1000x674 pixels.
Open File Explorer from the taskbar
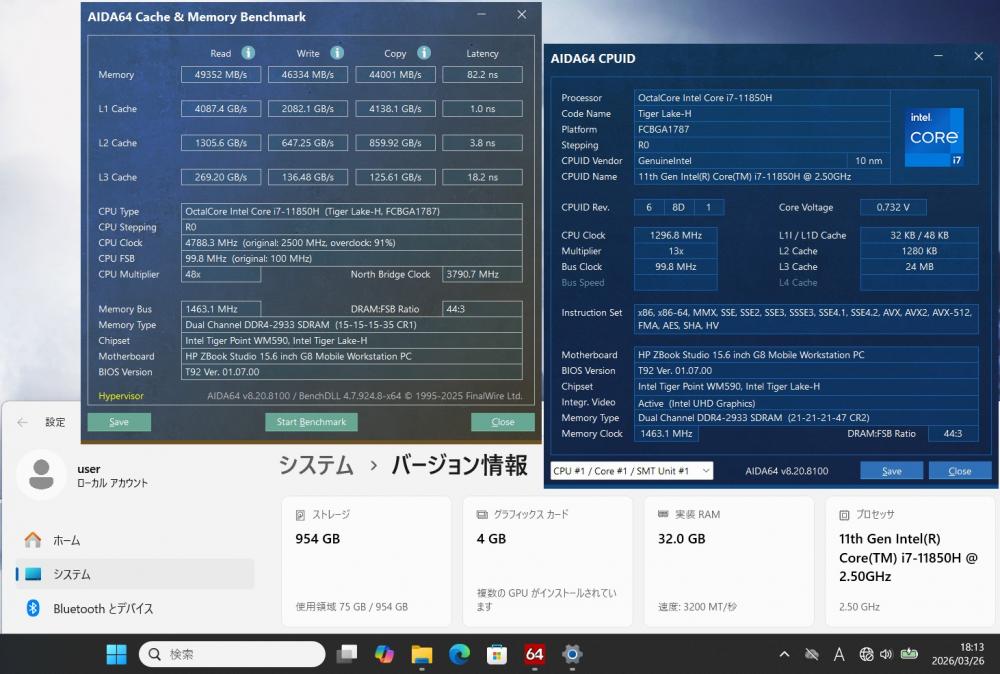422,654
